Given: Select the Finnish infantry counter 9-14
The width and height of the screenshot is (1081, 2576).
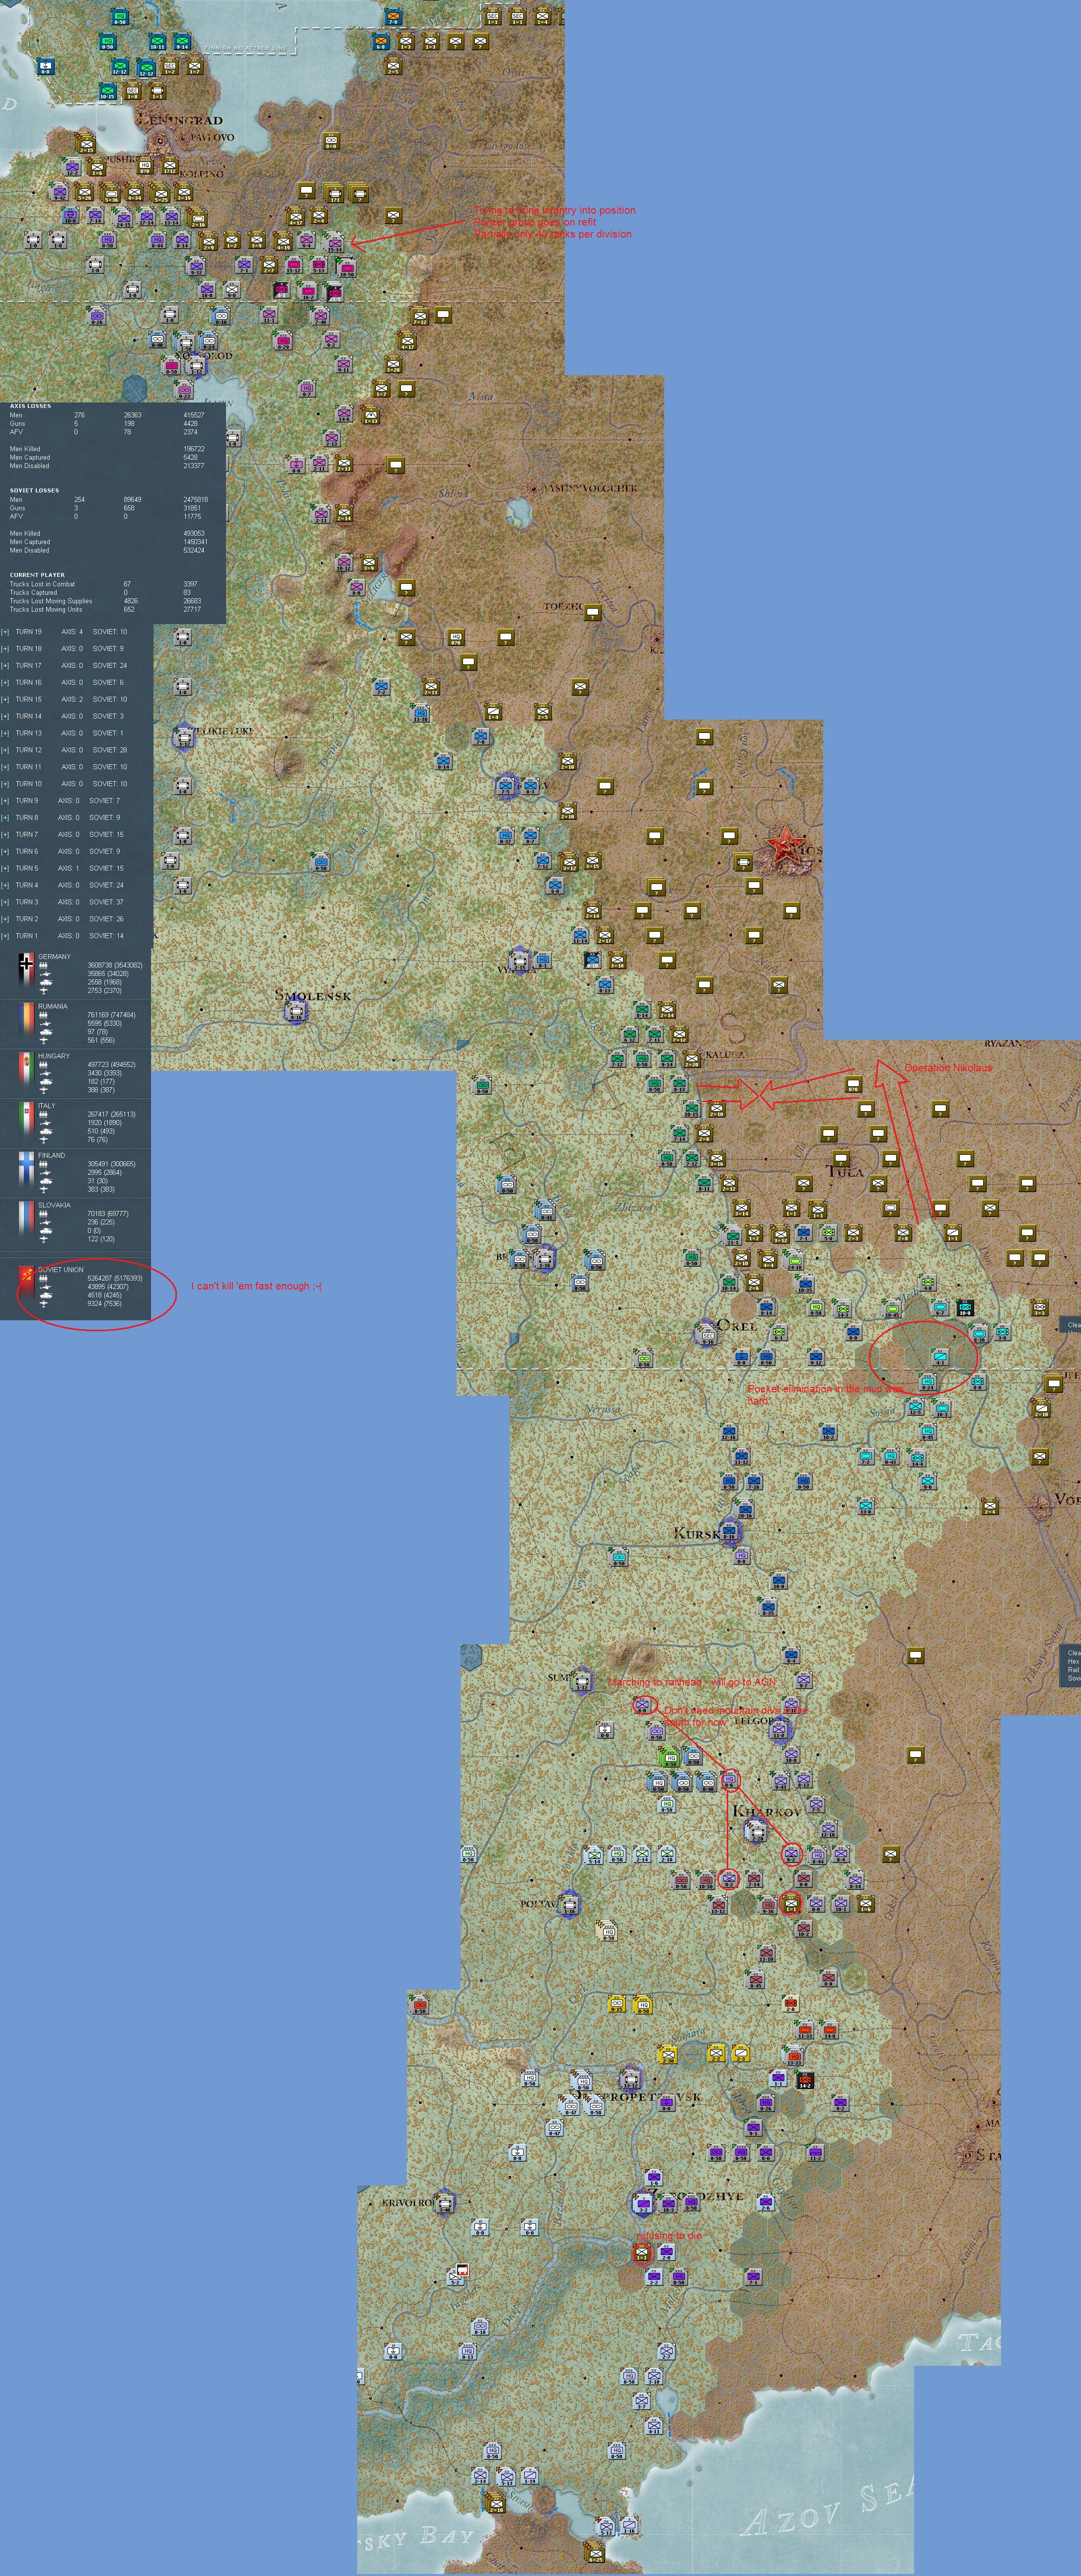Looking at the screenshot, I should (182, 42).
